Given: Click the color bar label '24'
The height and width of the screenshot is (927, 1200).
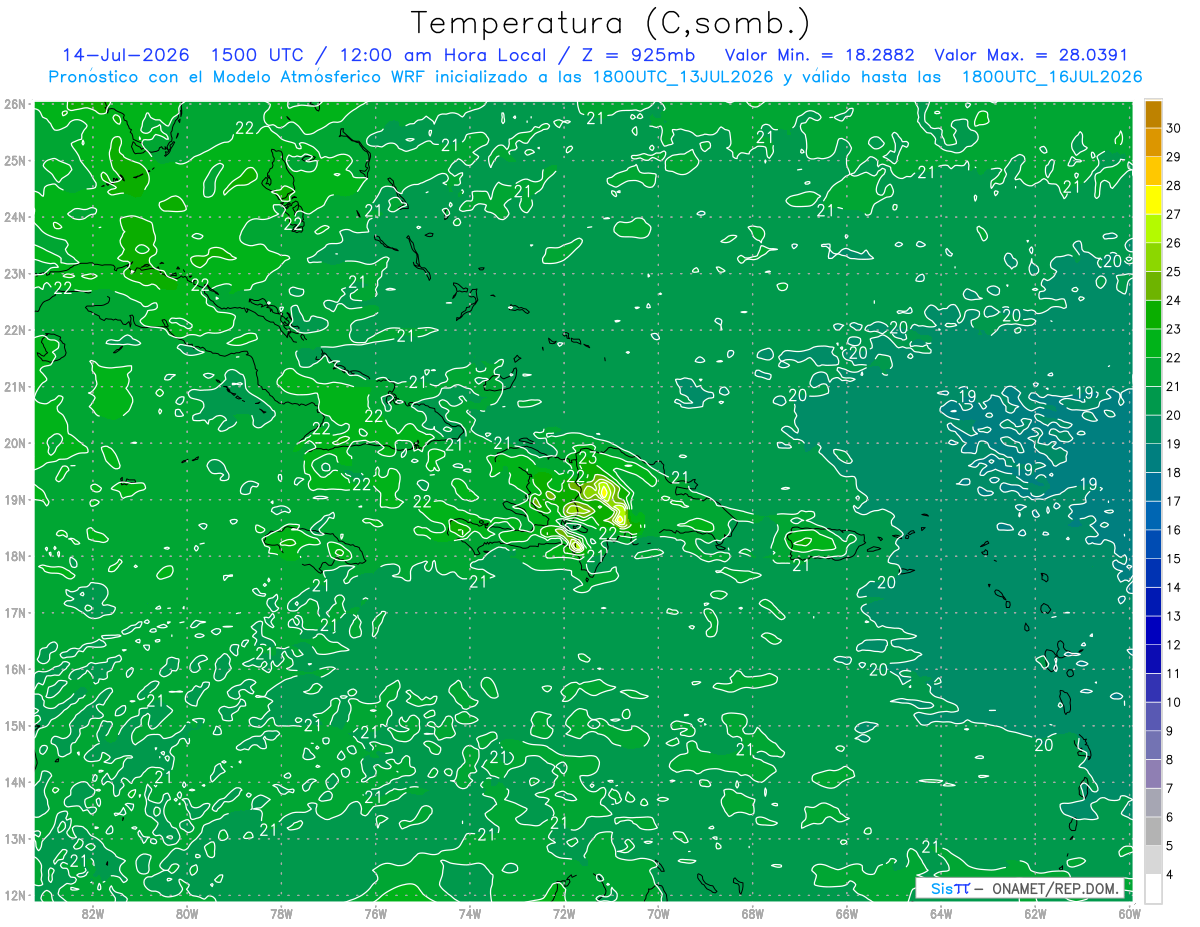Looking at the screenshot, I should [x=1173, y=300].
